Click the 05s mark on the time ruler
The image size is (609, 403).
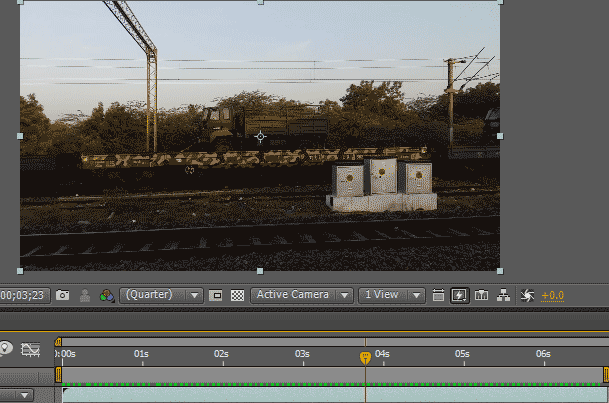pos(462,354)
